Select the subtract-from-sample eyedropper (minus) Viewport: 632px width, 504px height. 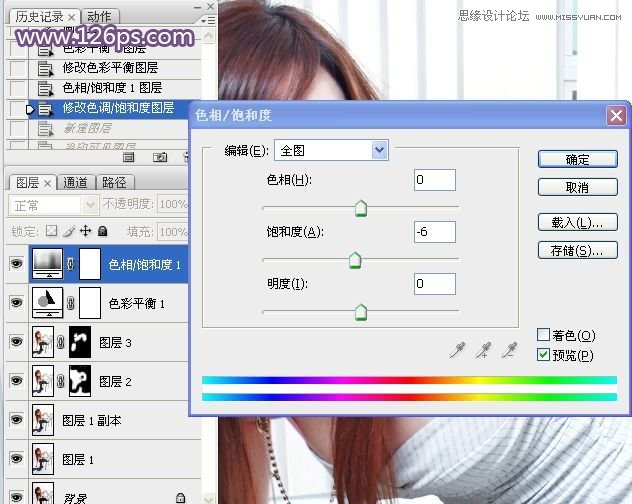(x=509, y=350)
